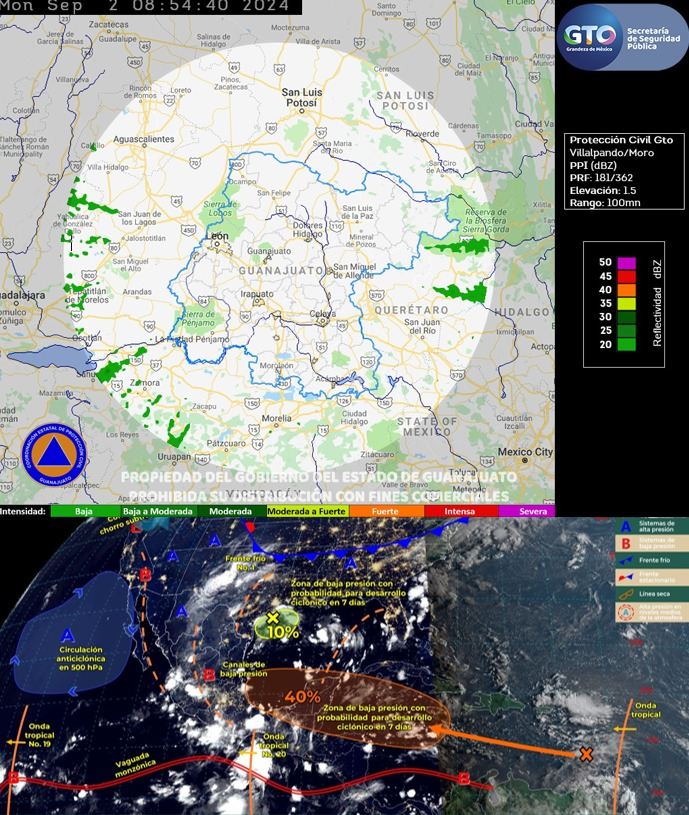Click the 'Severa' magenta intensity segment

point(526,511)
